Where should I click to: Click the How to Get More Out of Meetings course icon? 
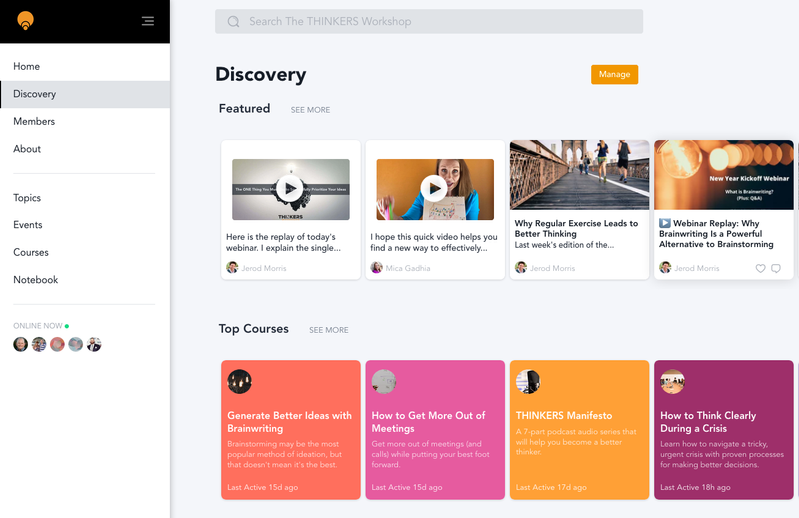coord(384,381)
